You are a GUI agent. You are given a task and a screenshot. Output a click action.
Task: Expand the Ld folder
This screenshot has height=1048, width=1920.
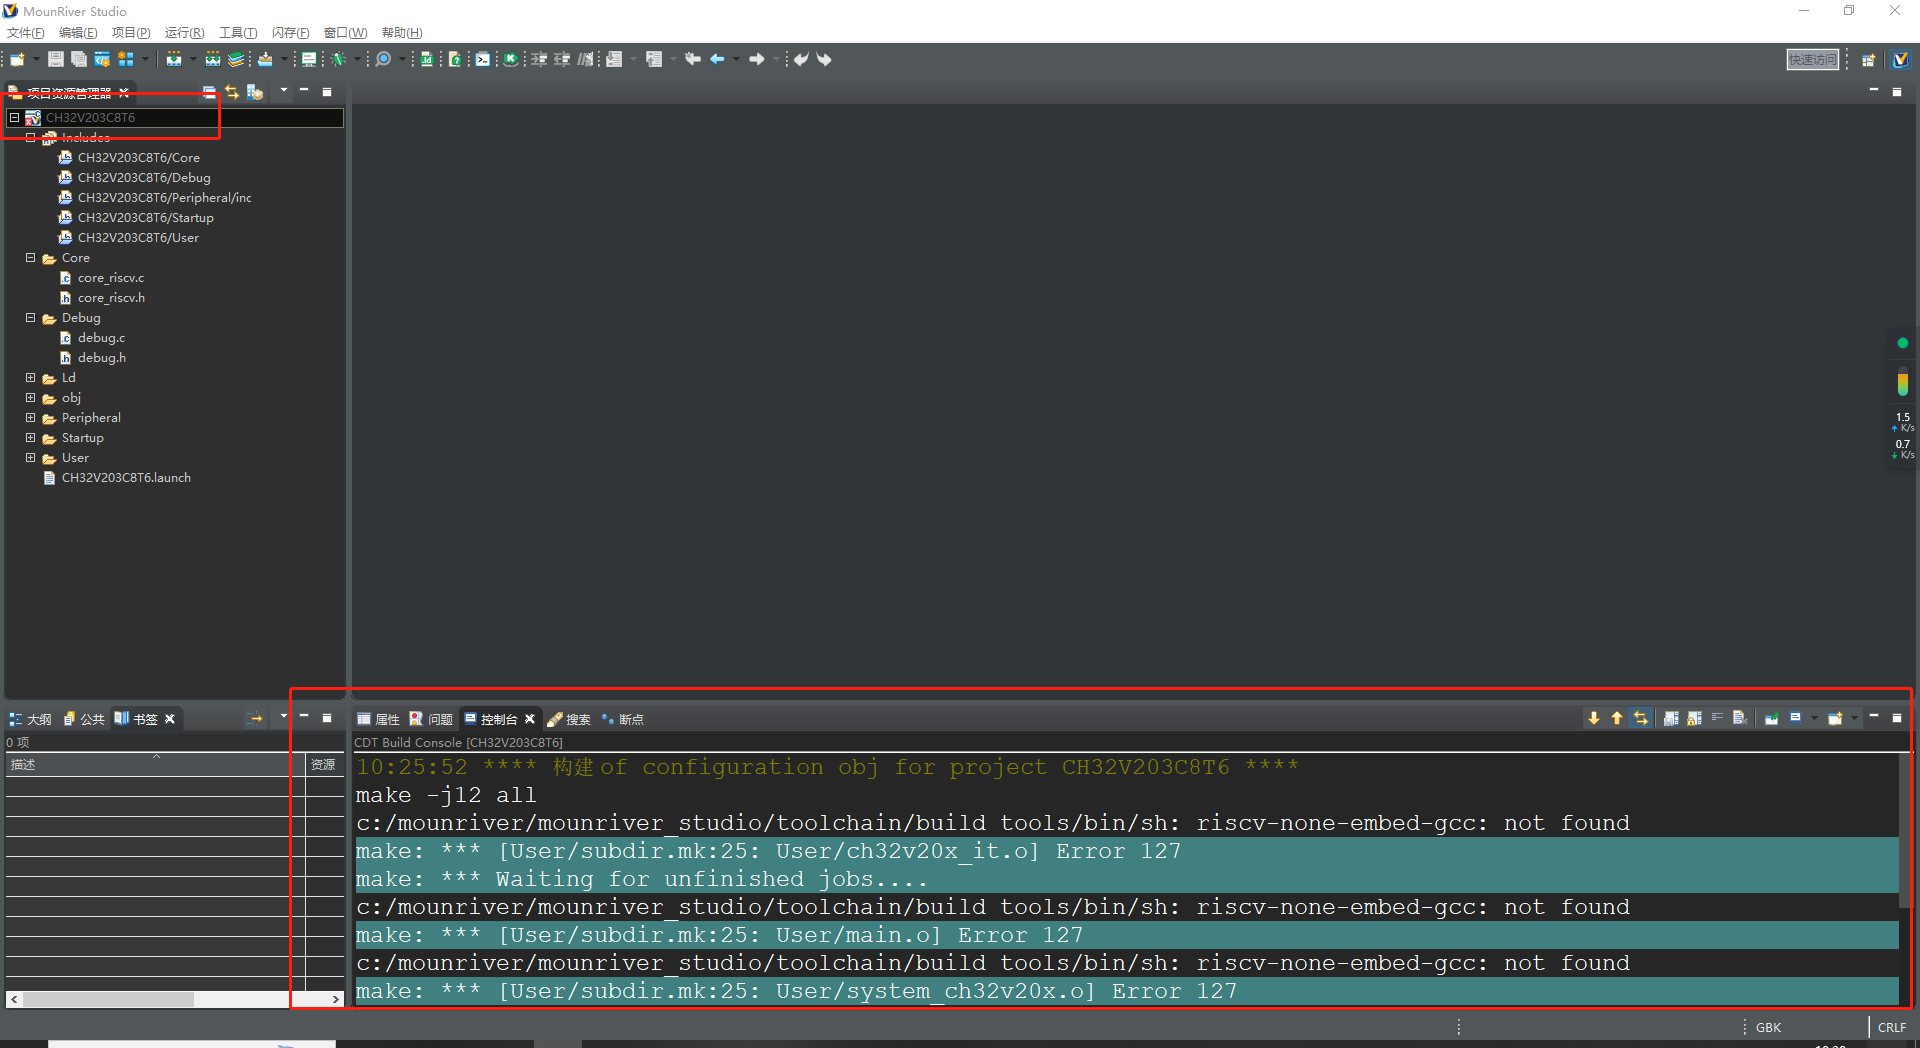click(30, 377)
